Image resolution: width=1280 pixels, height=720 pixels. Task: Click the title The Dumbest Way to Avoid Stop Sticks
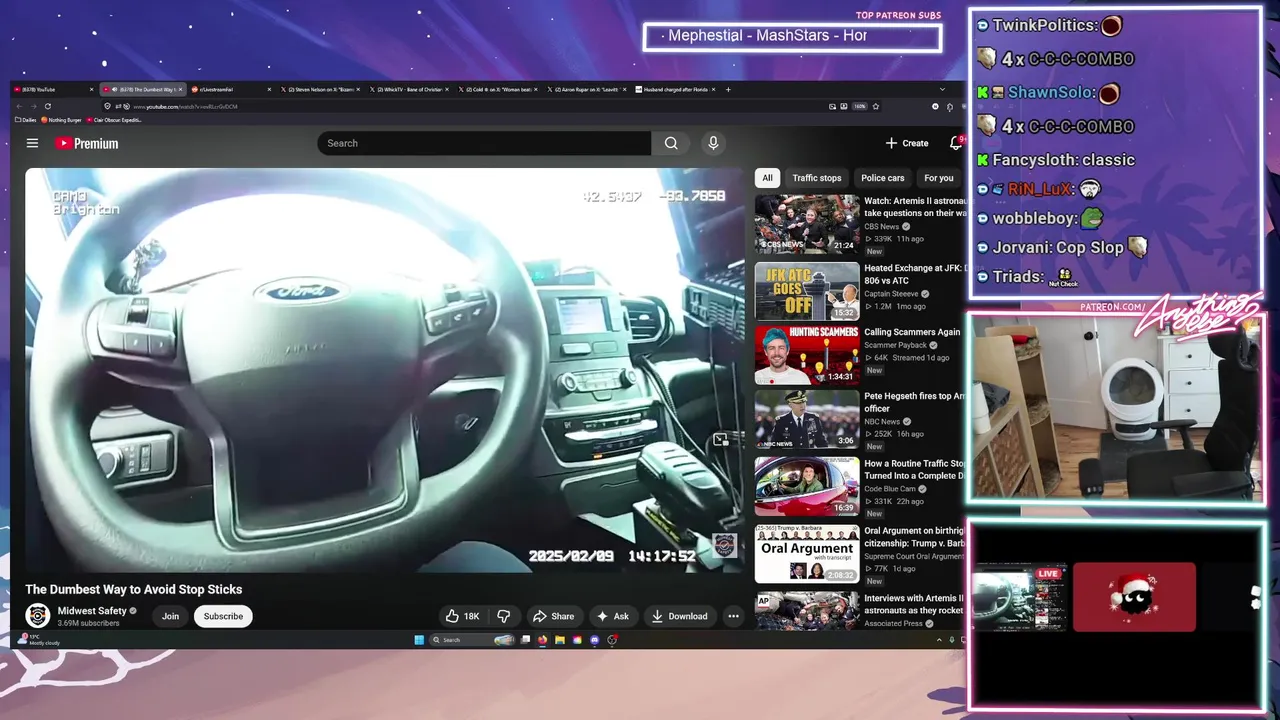click(x=134, y=590)
